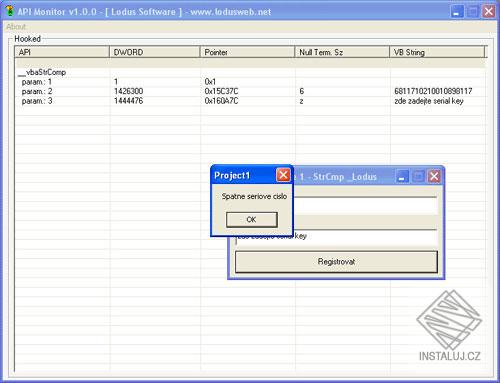This screenshot has width=500, height=383.
Task: Click the API column header
Action: pyautogui.click(x=62, y=52)
